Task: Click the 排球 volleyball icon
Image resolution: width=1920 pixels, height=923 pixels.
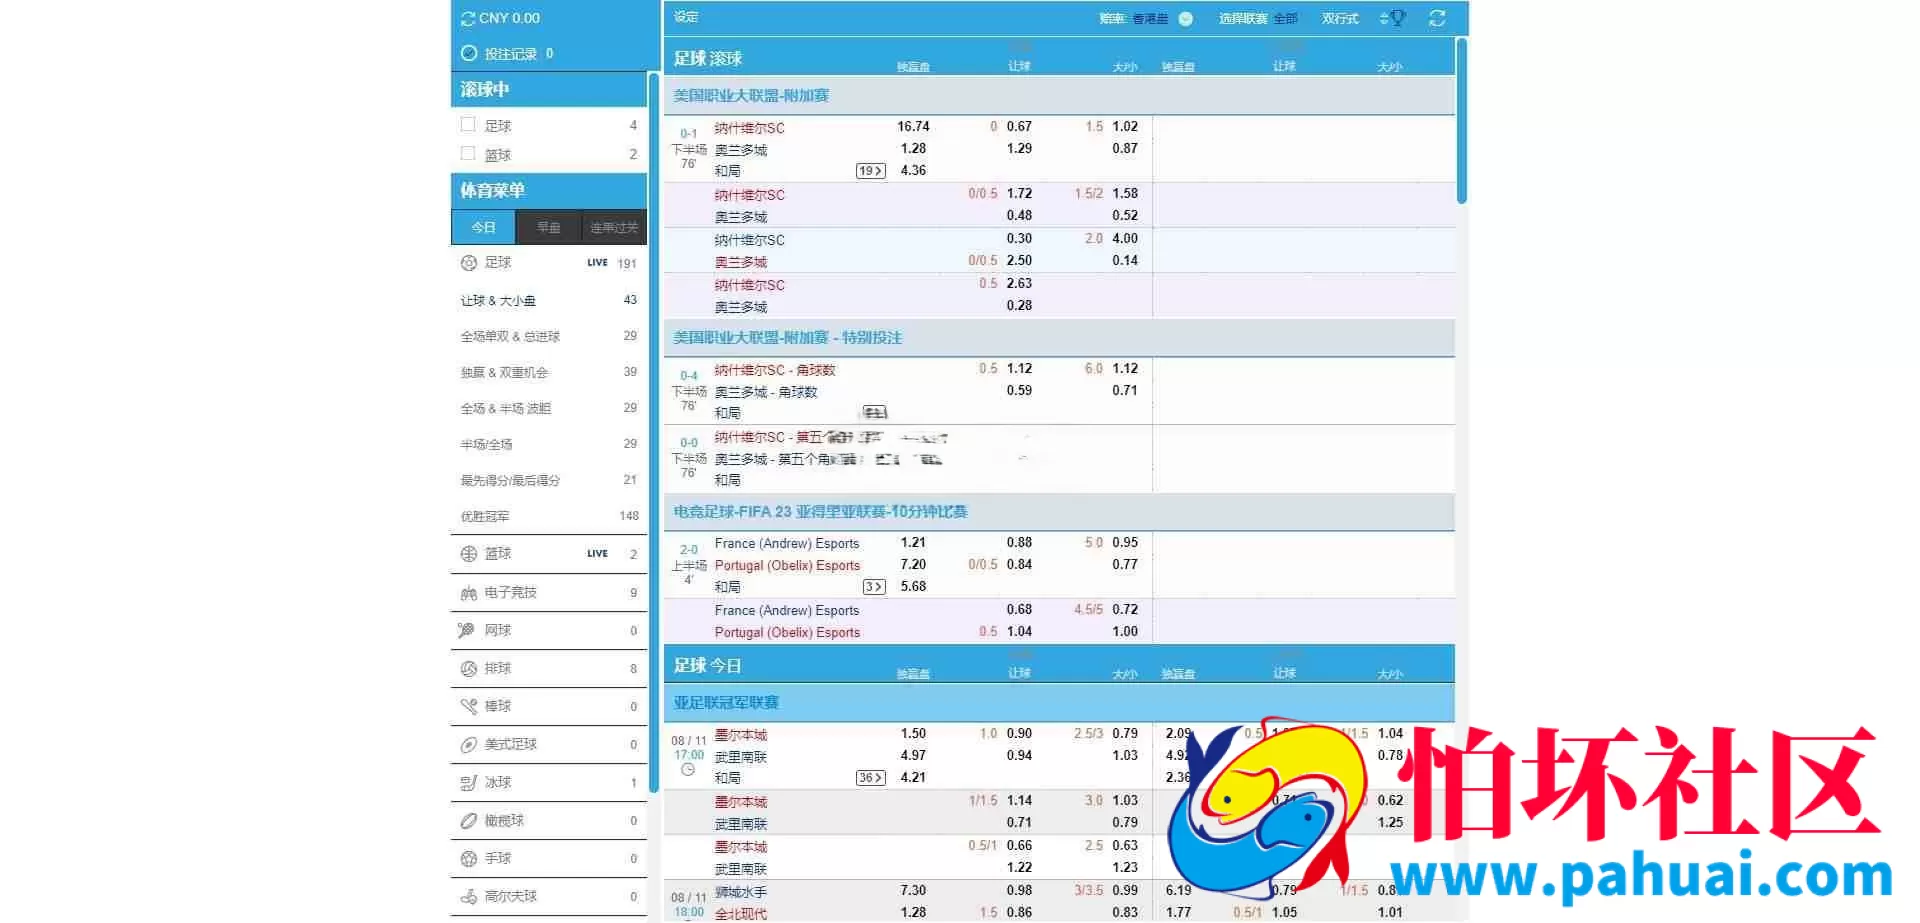Action: click(x=468, y=668)
